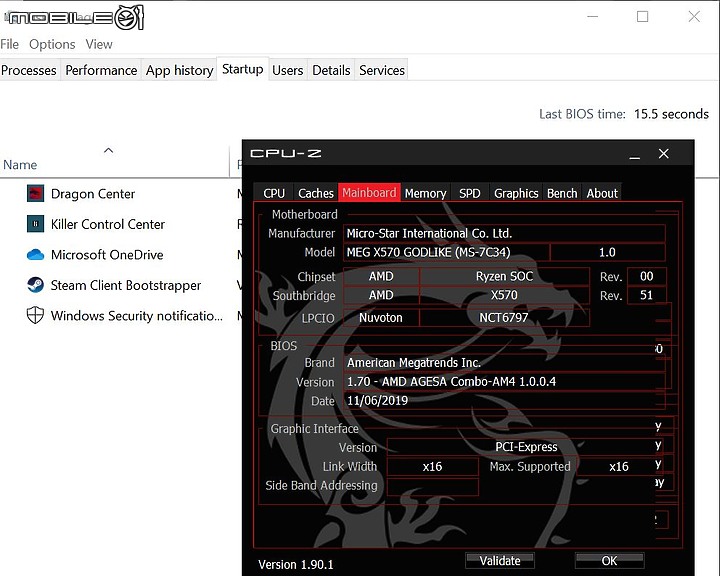Image resolution: width=720 pixels, height=576 pixels.
Task: Click BIOS Date 11/06/2019 field
Action: (x=504, y=401)
